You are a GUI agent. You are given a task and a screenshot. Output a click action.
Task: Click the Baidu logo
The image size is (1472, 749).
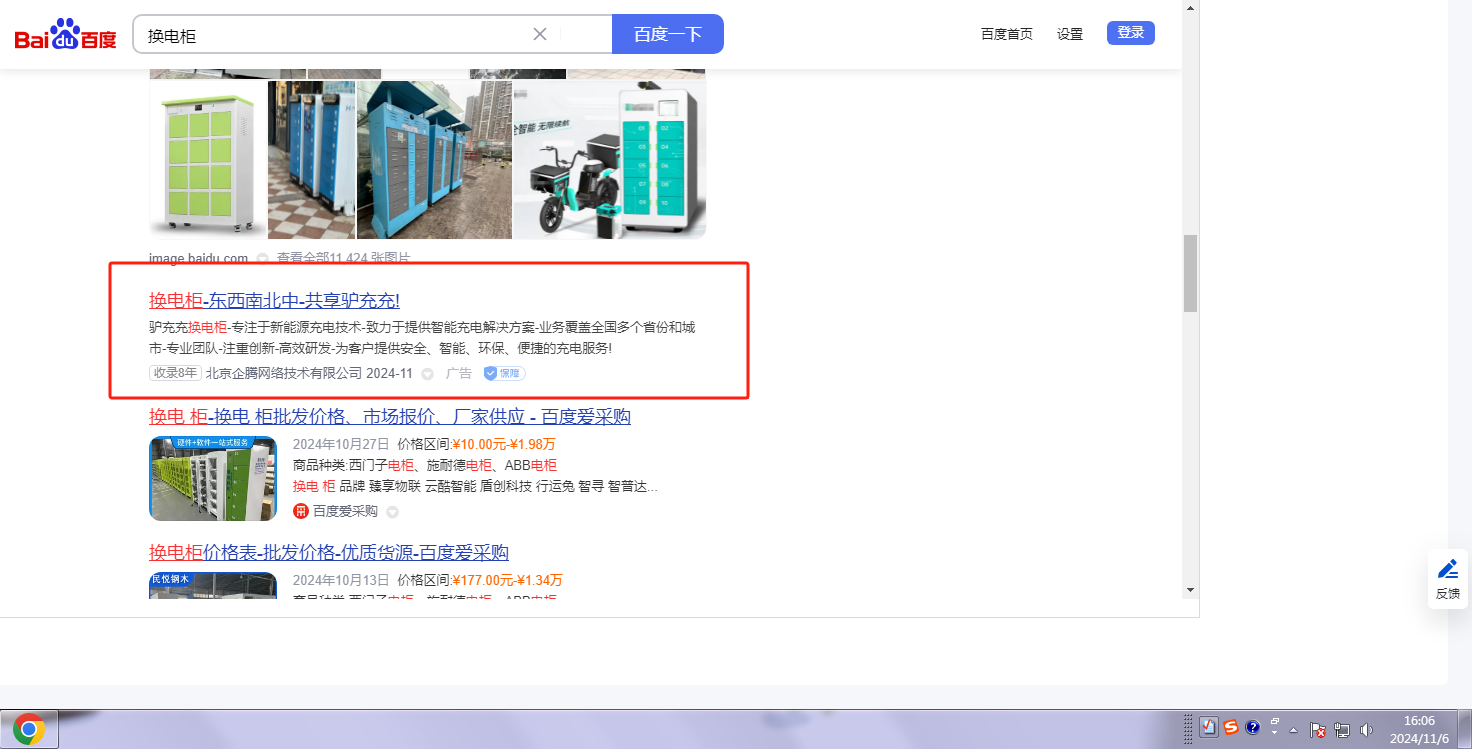point(65,35)
